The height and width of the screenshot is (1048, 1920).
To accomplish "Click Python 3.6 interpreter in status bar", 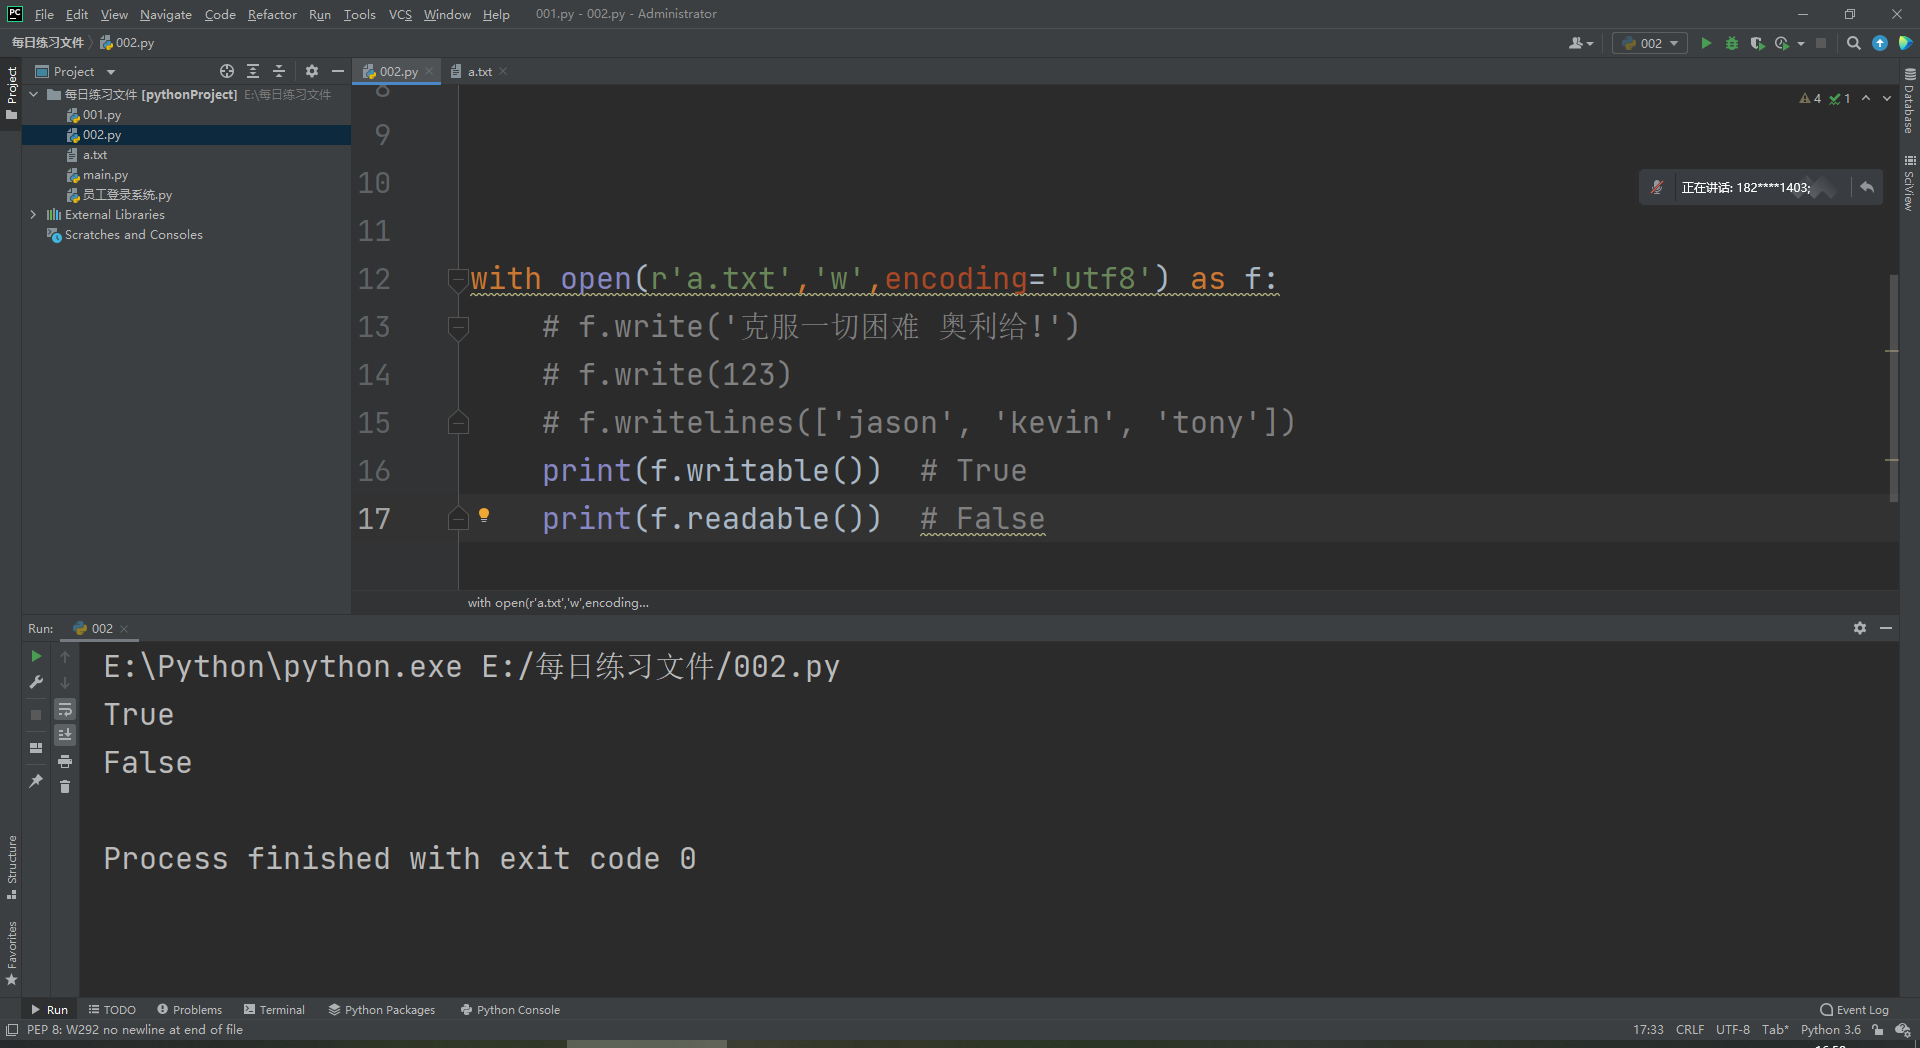I will tap(1831, 1030).
